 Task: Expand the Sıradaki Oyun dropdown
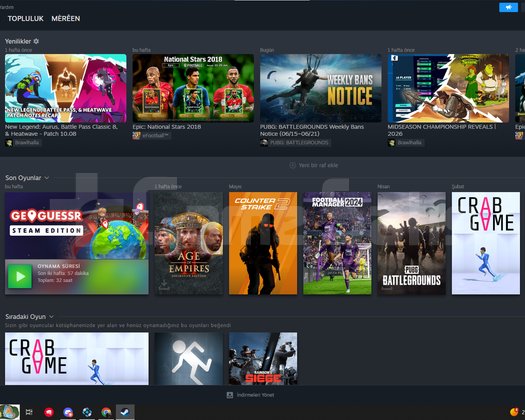point(51,317)
